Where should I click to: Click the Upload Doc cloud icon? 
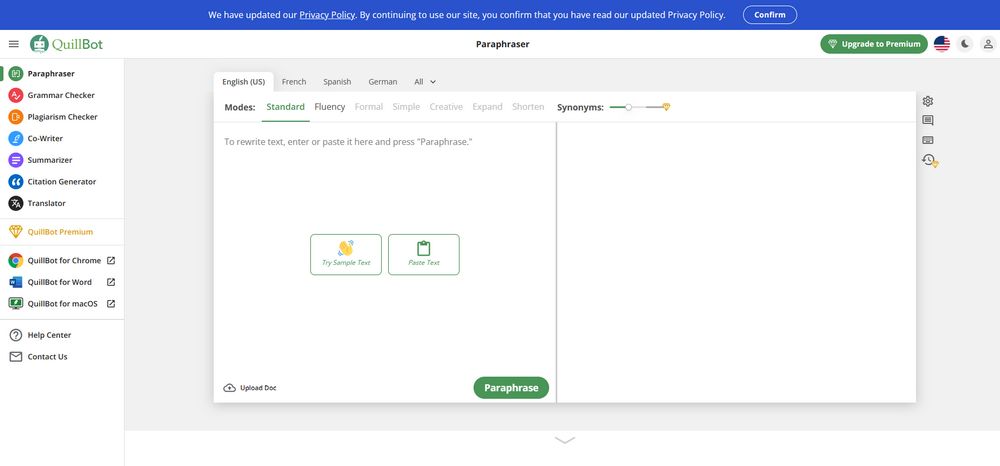230,388
